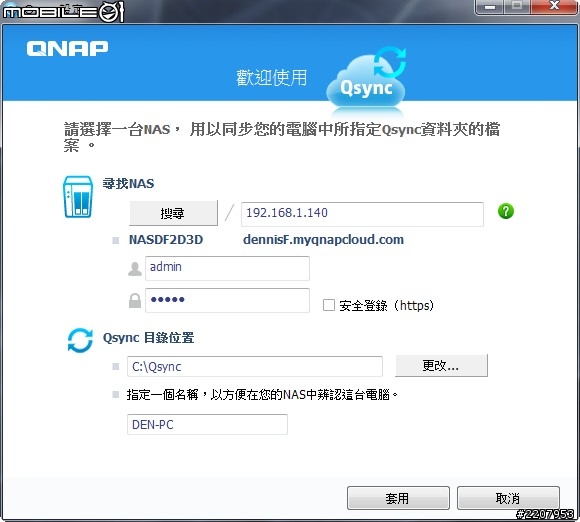The width and height of the screenshot is (580, 522).
Task: Focus the IP address field 192.168.1.140
Action: click(x=362, y=214)
